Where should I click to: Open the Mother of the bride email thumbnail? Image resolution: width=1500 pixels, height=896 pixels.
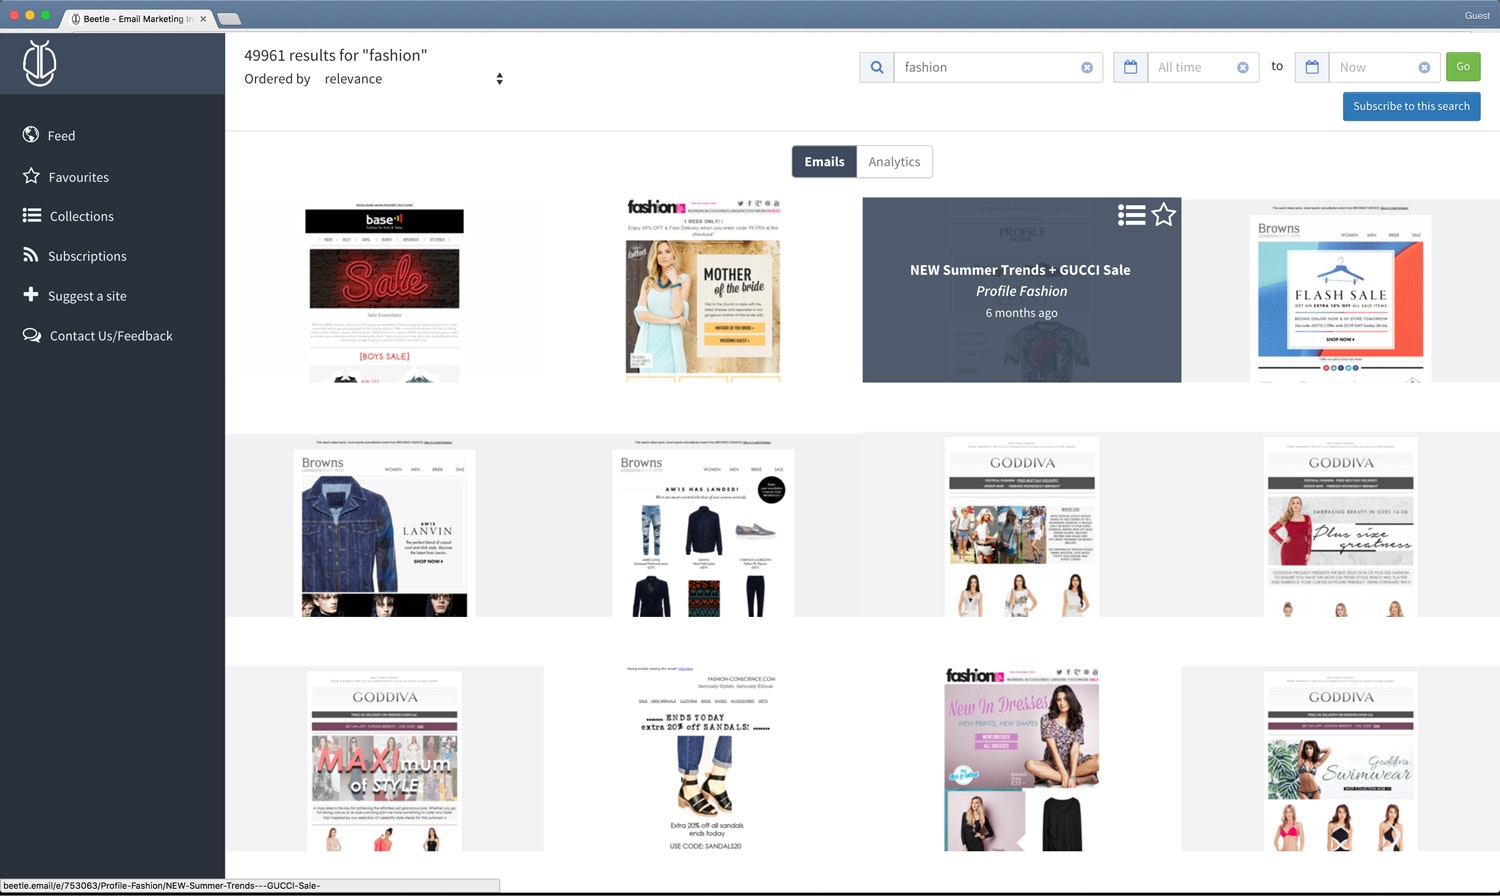click(703, 290)
